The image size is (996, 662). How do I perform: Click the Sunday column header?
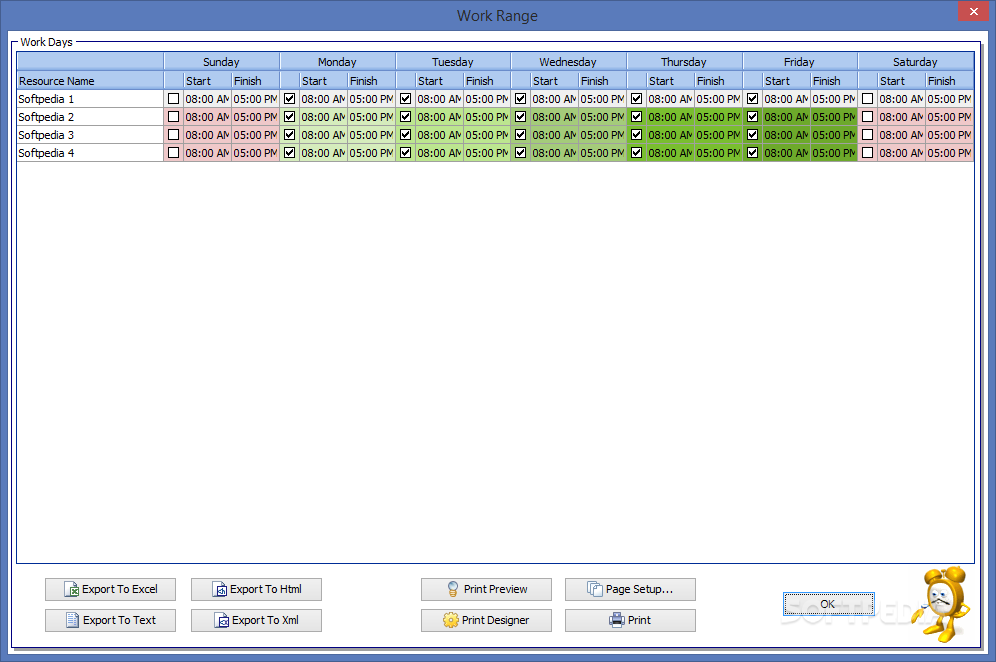pyautogui.click(x=222, y=62)
